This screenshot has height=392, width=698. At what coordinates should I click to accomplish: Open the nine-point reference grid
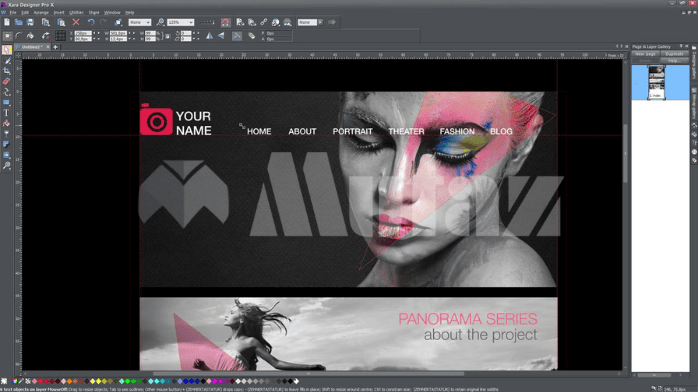(x=60, y=36)
